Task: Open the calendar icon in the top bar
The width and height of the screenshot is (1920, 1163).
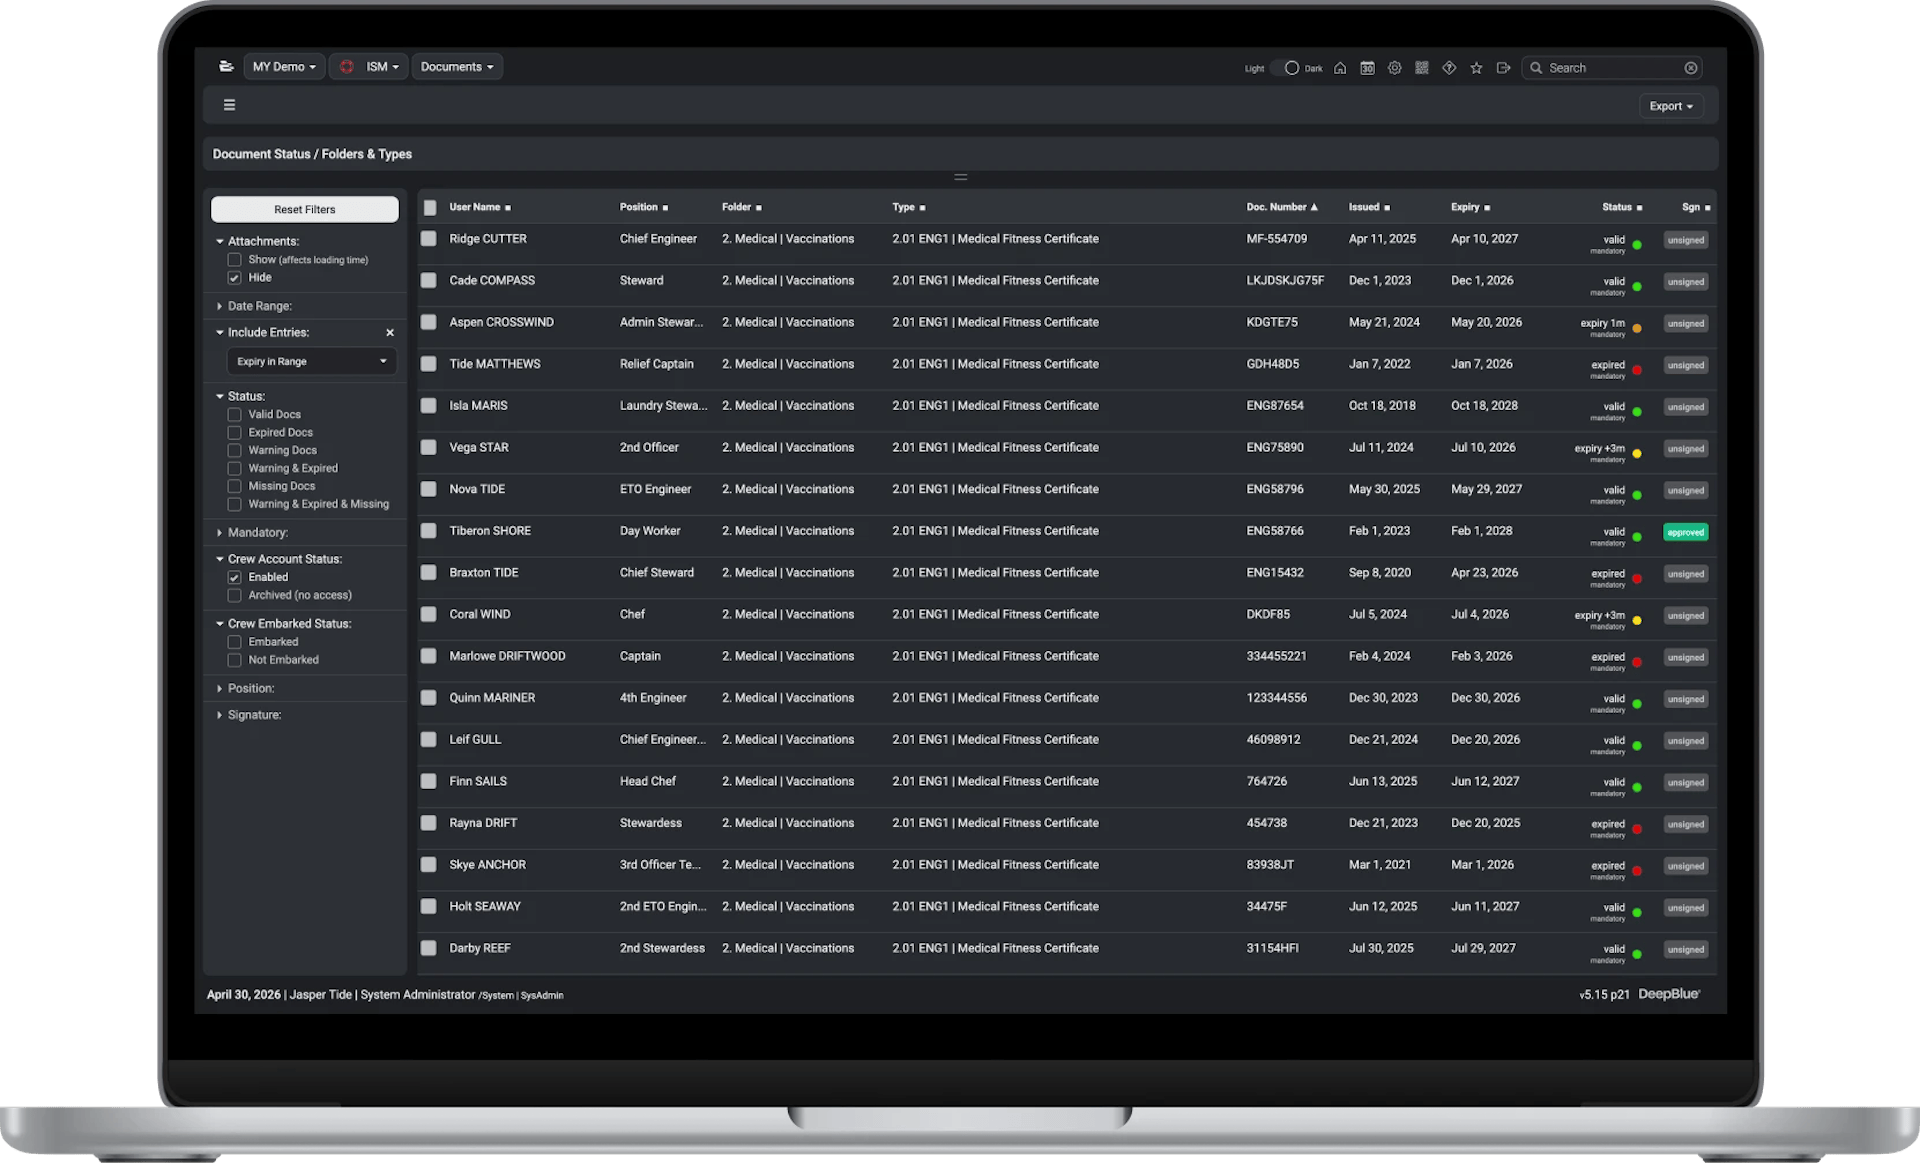Action: 1367,68
